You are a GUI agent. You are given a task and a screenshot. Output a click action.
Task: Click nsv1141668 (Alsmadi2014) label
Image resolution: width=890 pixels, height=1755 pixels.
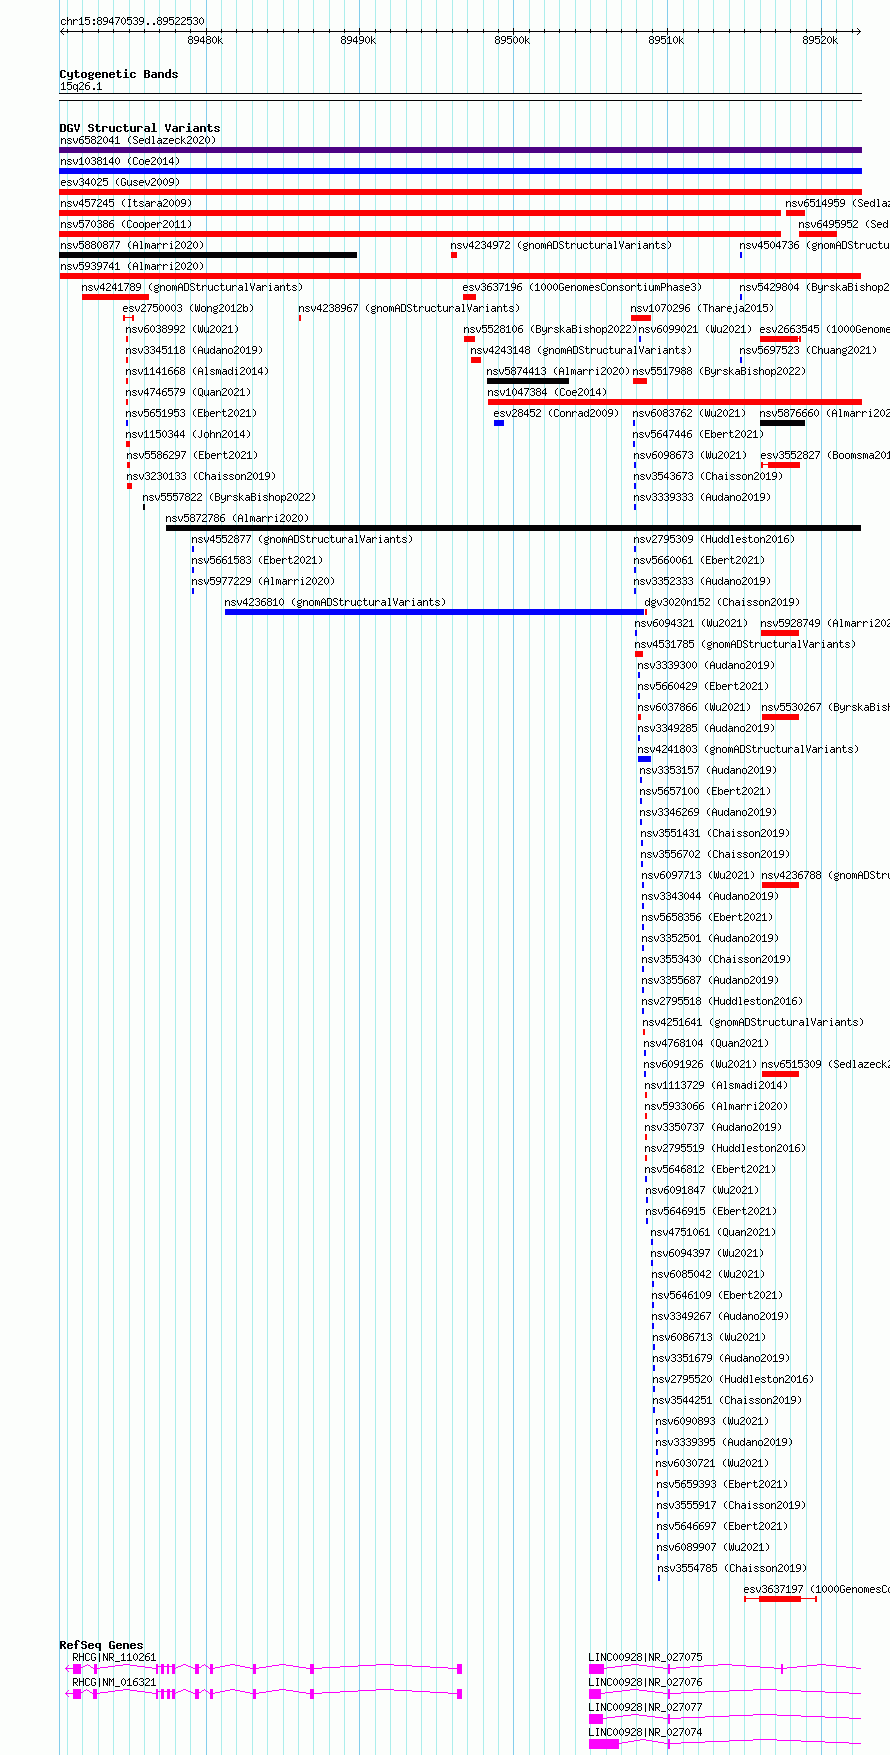tap(197, 371)
